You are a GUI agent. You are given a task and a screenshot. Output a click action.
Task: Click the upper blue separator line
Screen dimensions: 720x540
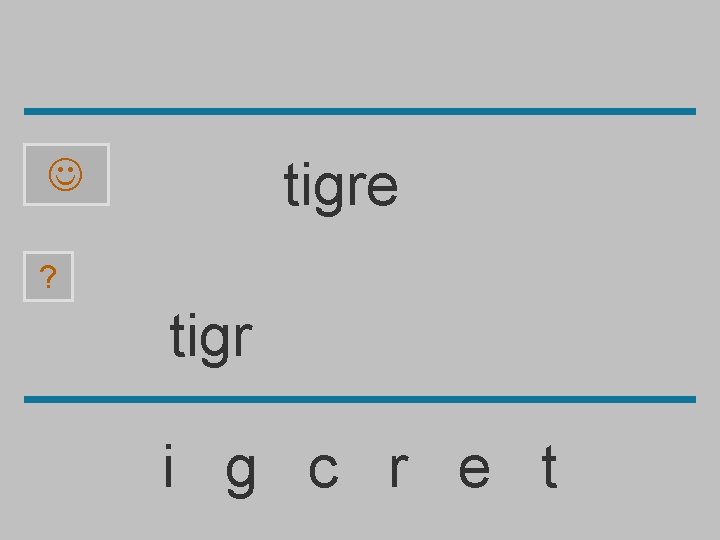tap(360, 112)
